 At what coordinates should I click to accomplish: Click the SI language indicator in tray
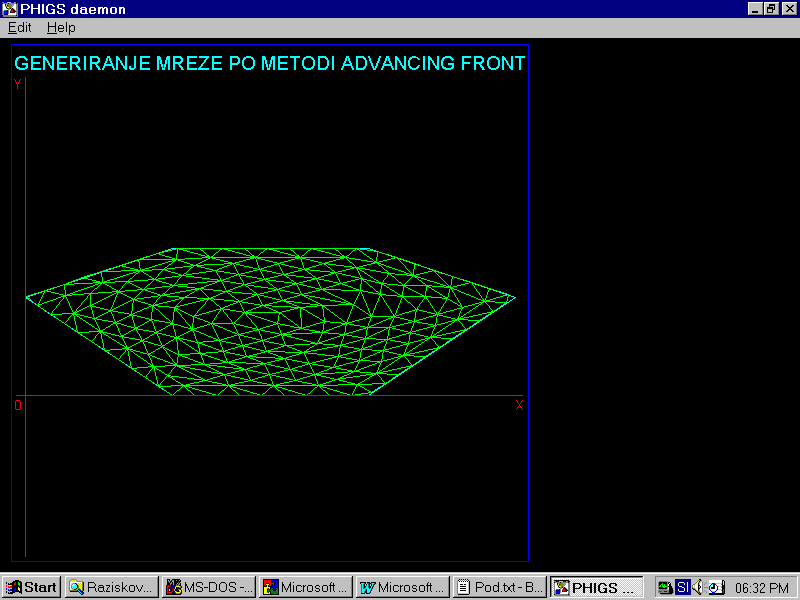[683, 587]
